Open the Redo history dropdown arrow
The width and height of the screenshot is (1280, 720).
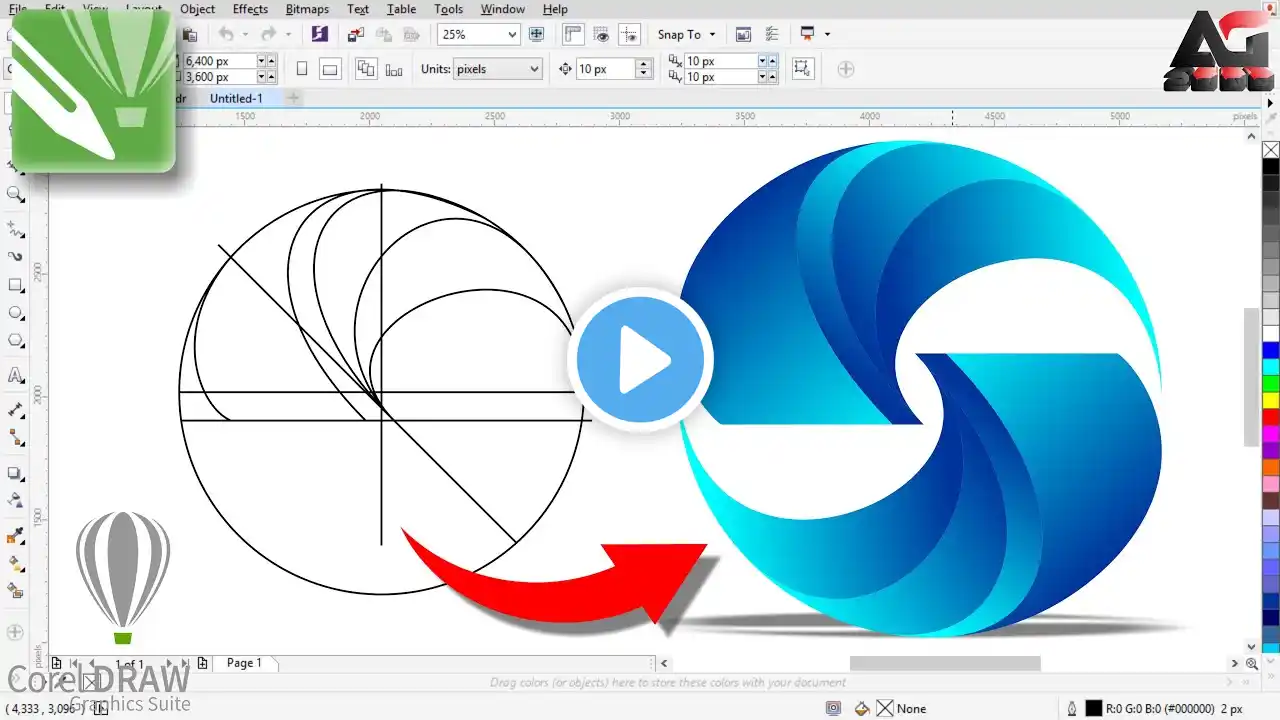289,35
